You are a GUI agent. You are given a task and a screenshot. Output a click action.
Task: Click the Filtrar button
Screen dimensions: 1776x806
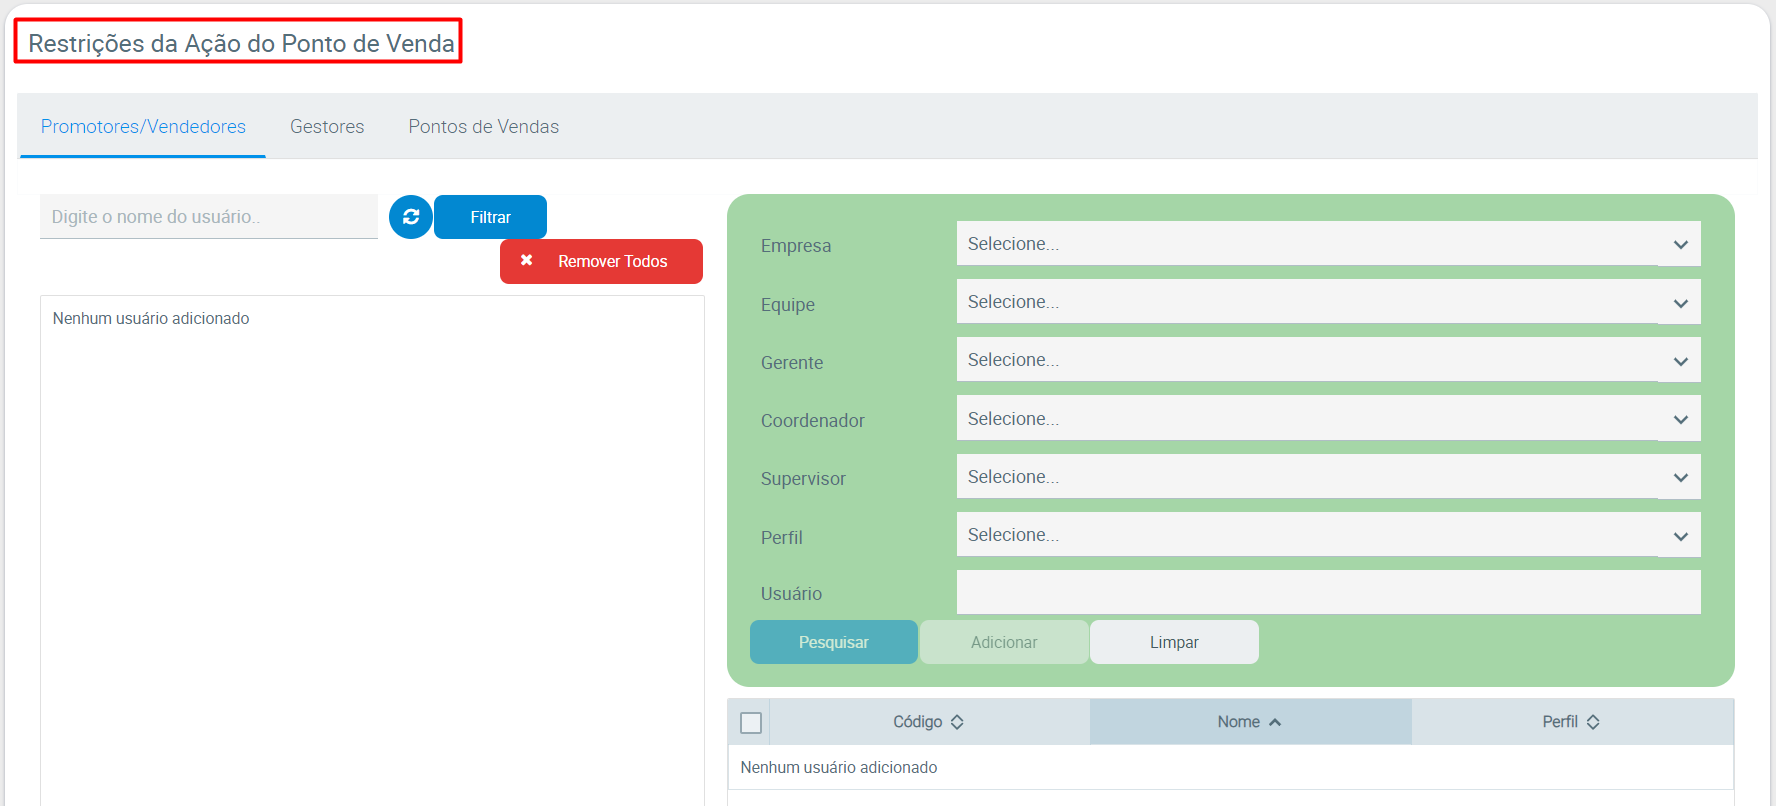click(x=490, y=217)
